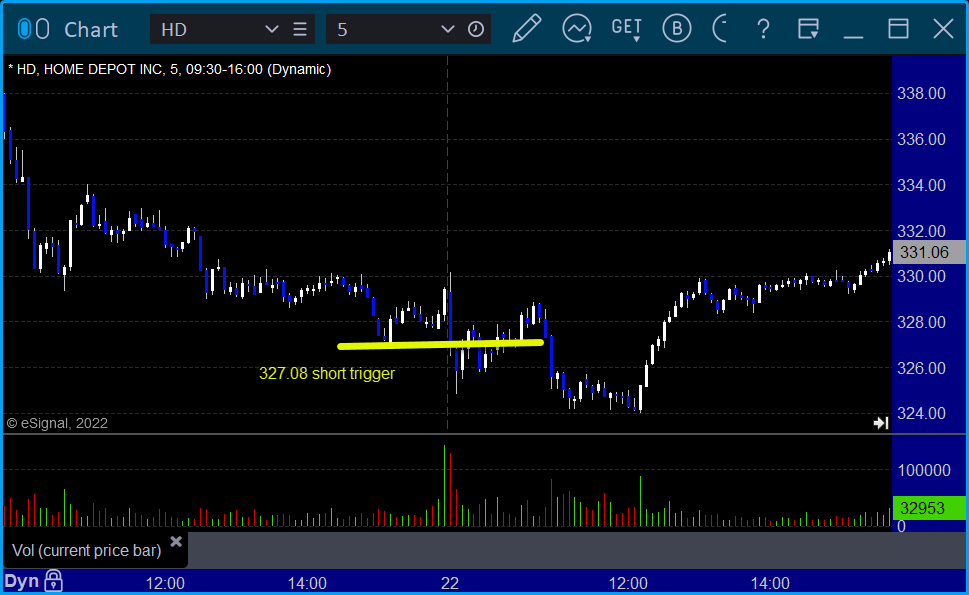Close the chart window
This screenshot has width=969, height=595.
coord(943,29)
